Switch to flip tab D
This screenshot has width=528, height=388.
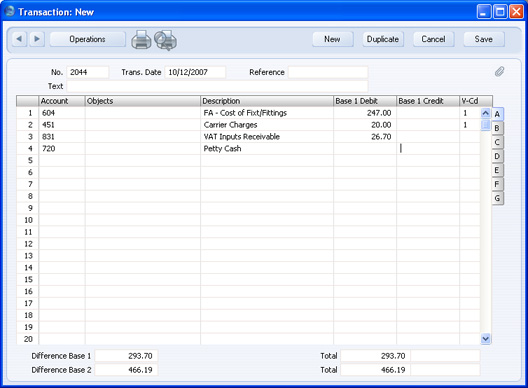497,156
